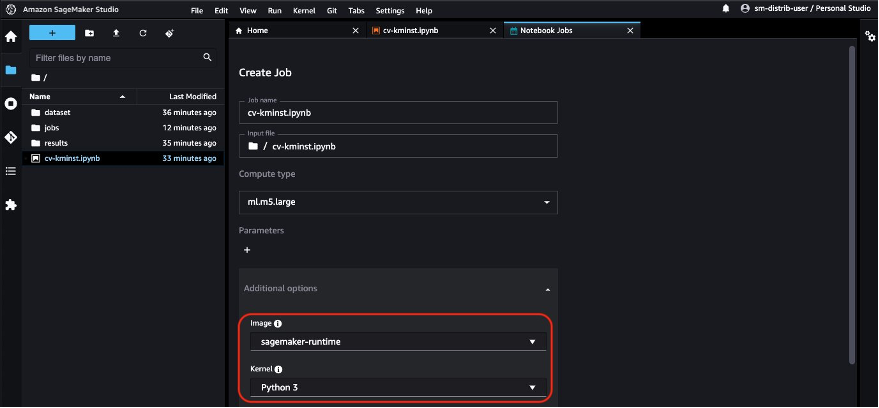
Task: Open the sagemaker-runtime Image dropdown
Action: (398, 341)
